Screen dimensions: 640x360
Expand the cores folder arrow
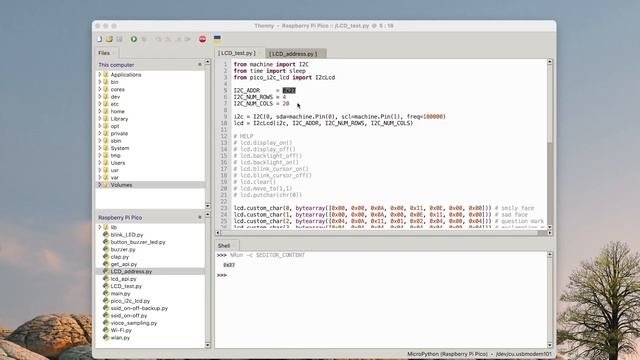(x=100, y=89)
